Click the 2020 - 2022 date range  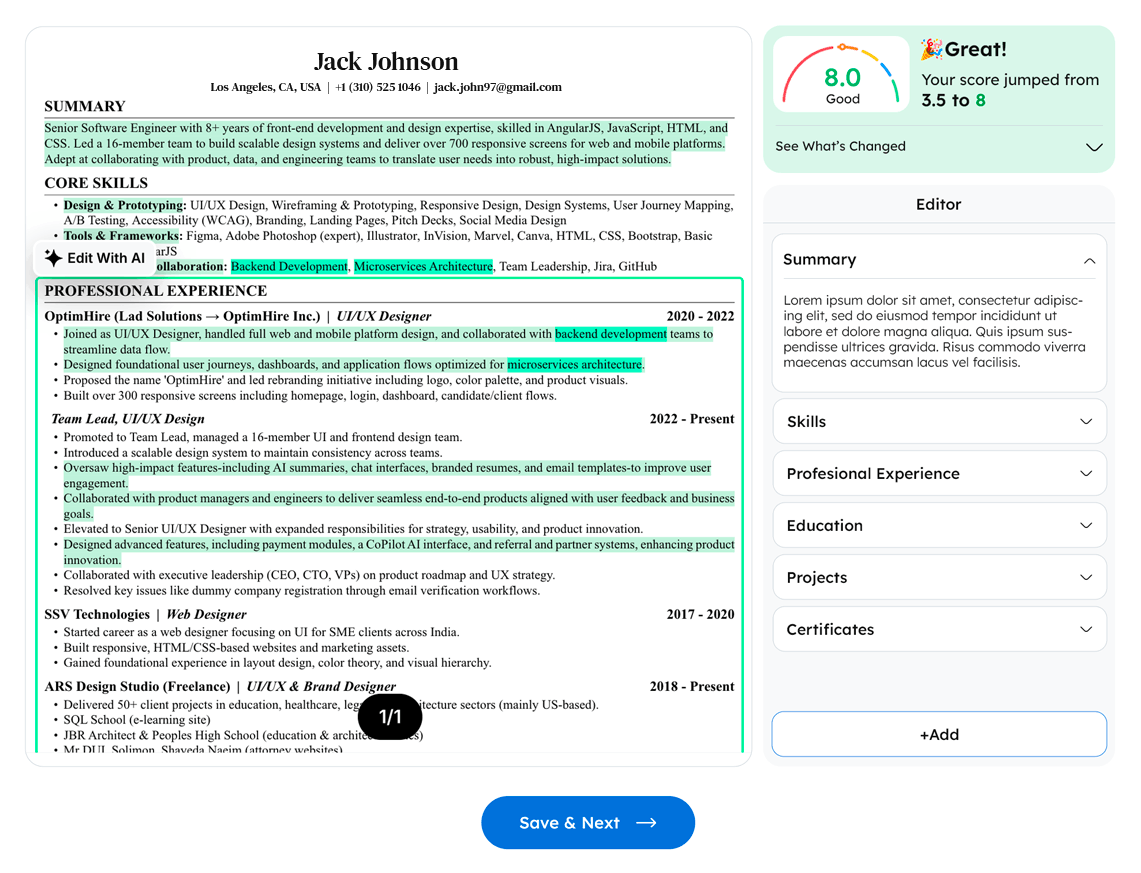click(700, 316)
